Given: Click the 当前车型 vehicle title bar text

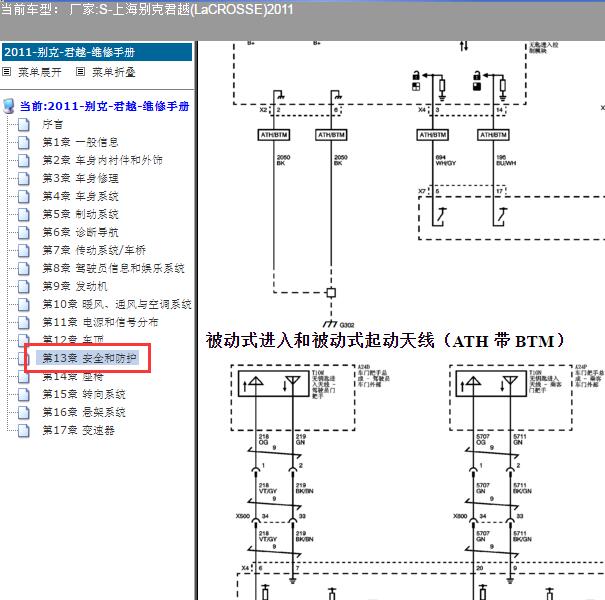Looking at the screenshot, I should click(x=147, y=9).
